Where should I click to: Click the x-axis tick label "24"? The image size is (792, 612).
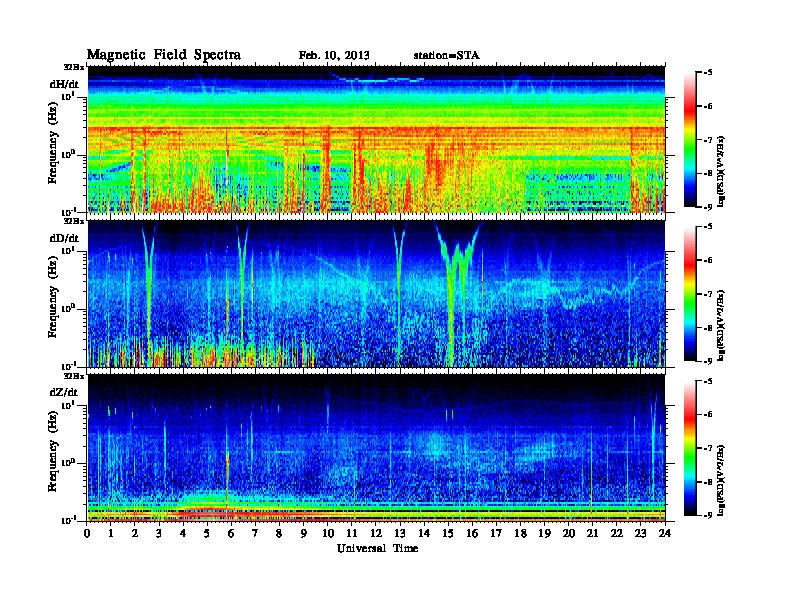click(665, 533)
